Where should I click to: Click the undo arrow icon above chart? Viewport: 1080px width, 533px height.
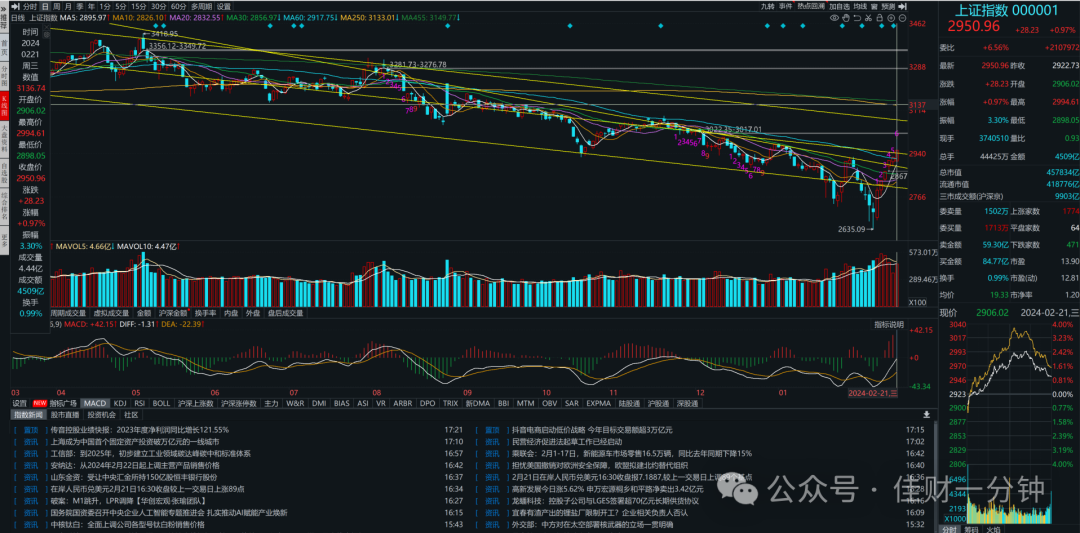(858, 18)
